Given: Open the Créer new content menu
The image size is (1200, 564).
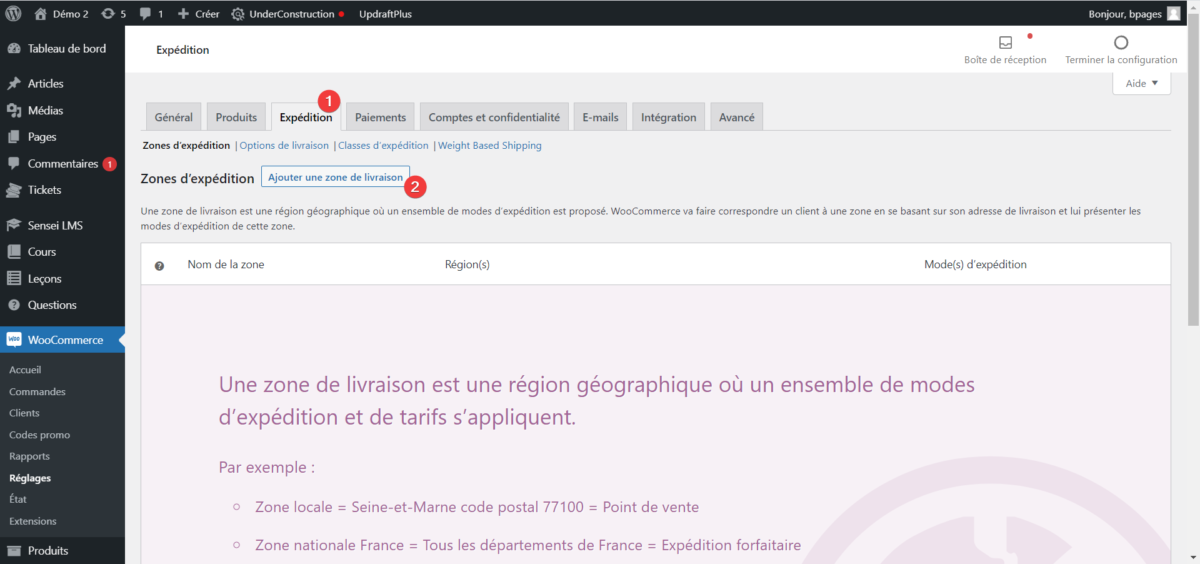Looking at the screenshot, I should click(x=197, y=14).
